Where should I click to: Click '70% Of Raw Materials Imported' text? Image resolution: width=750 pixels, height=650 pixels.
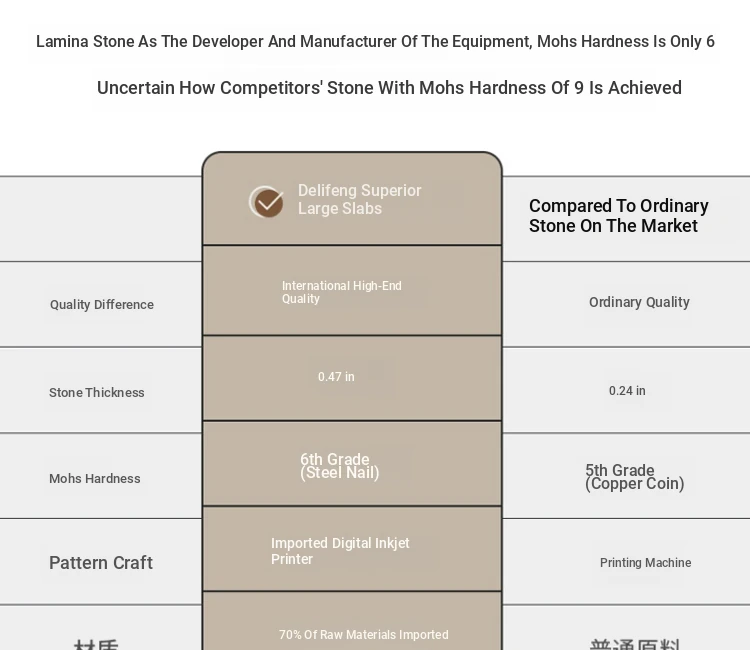[x=363, y=635]
